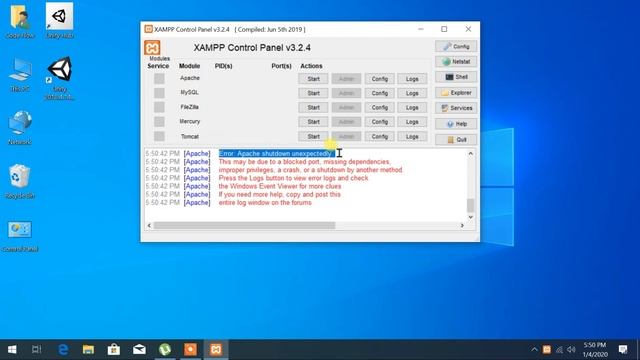View Logs for FileZilla
The image size is (640, 360).
pos(412,107)
